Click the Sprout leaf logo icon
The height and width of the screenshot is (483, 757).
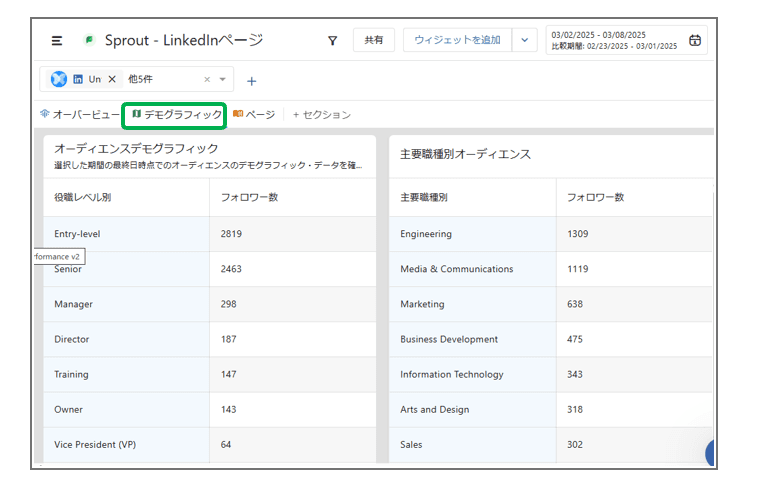(89, 40)
